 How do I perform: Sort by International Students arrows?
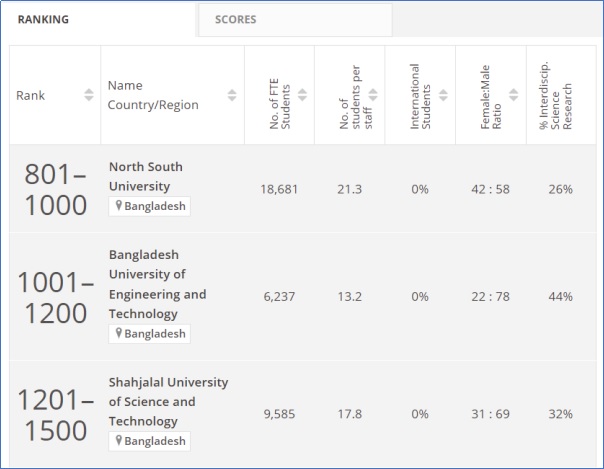pyautogui.click(x=443, y=95)
